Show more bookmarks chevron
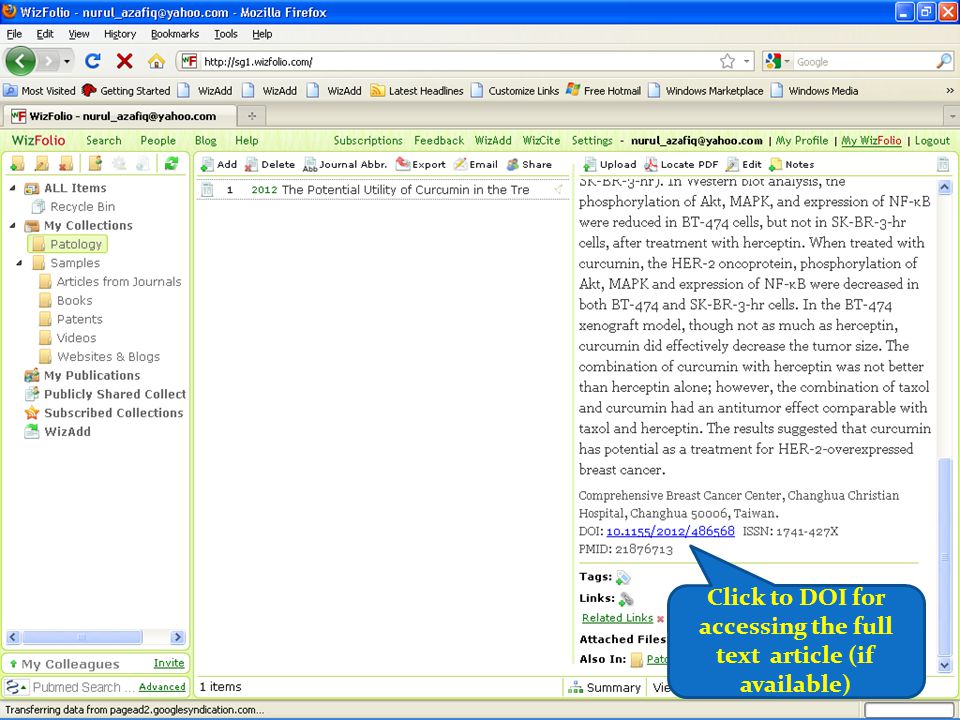This screenshot has height=720, width=960. [950, 91]
